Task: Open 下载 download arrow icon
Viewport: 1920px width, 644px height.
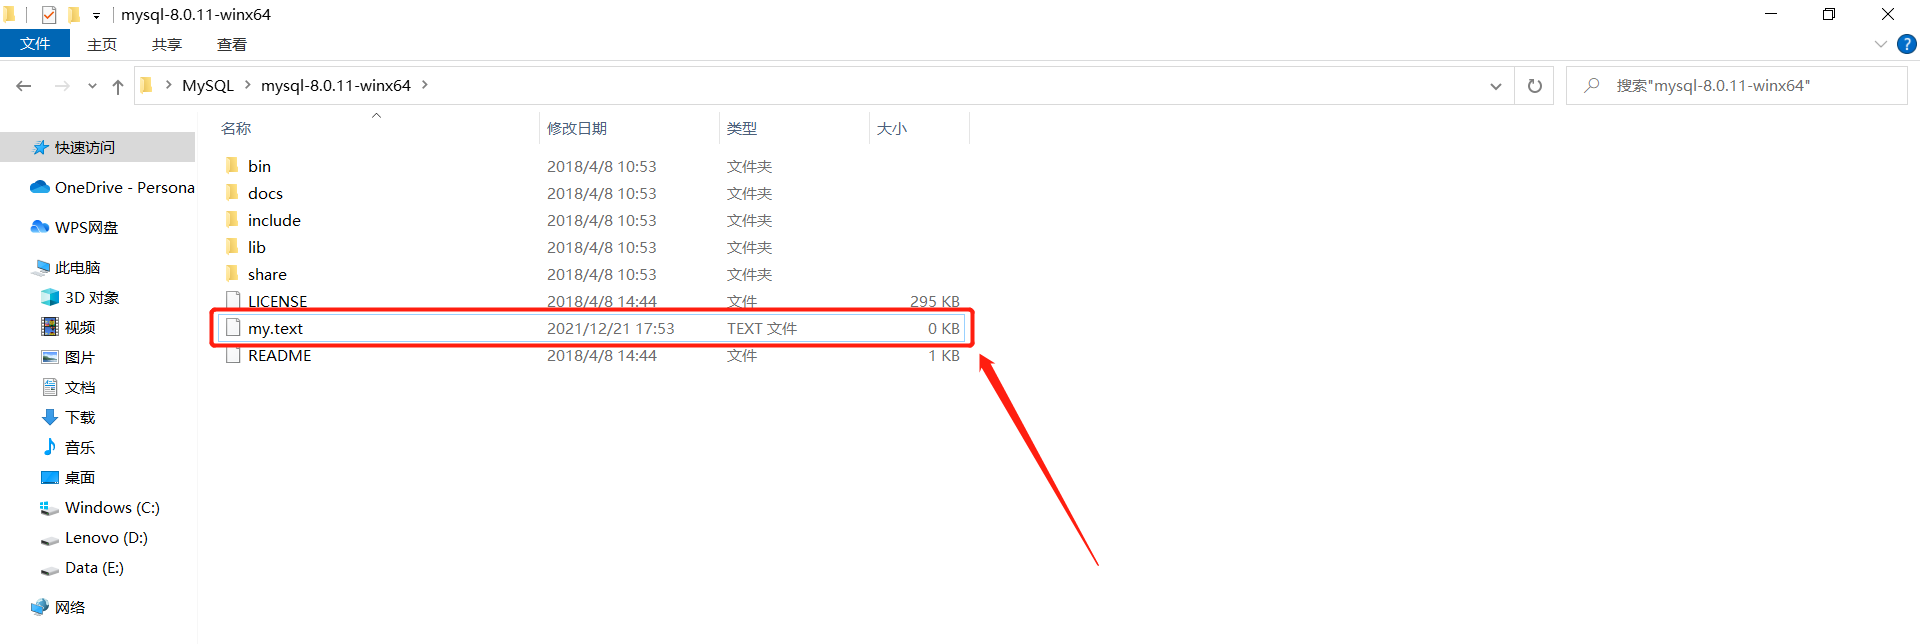Action: 50,417
